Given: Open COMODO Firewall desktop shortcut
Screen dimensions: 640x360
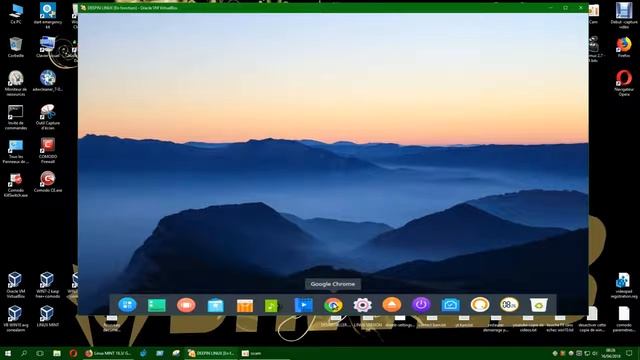Looking at the screenshot, I should [48, 151].
